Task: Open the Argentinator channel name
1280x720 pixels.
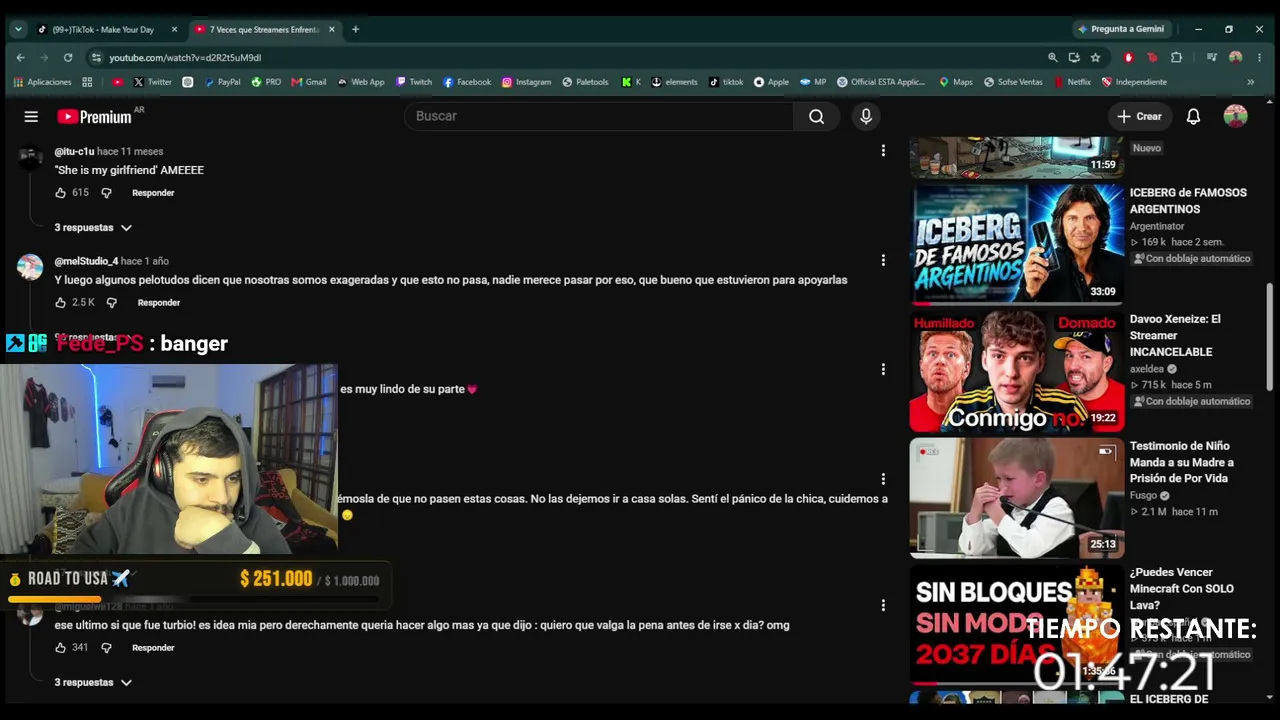Action: tap(1157, 226)
